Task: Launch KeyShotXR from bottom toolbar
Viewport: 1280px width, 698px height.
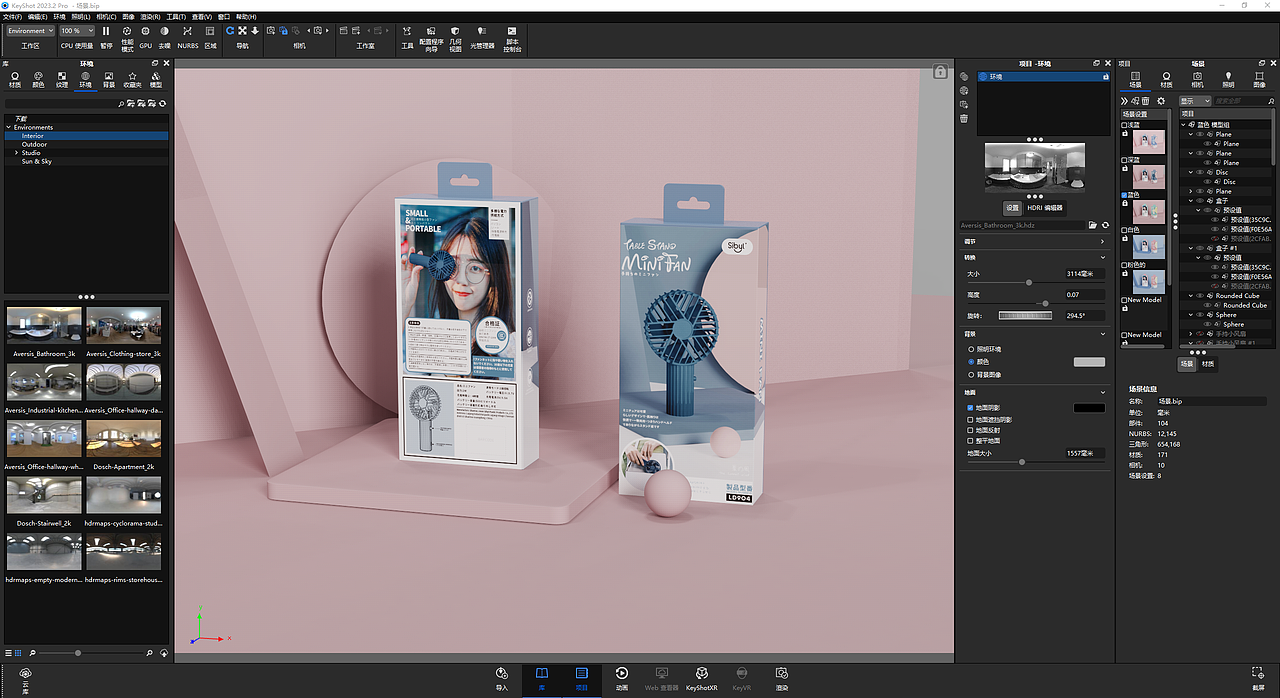Action: point(702,679)
